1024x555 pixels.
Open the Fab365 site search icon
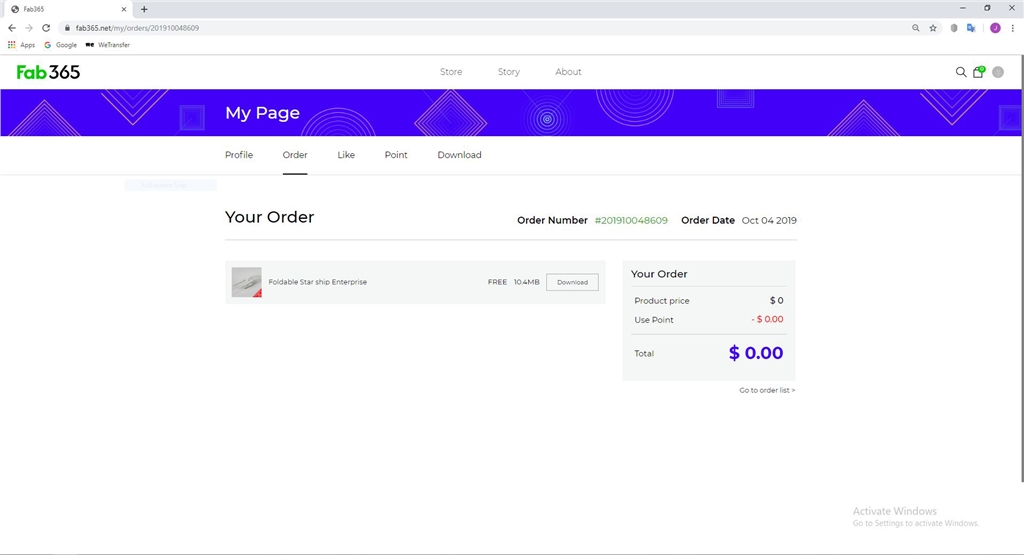coord(961,72)
